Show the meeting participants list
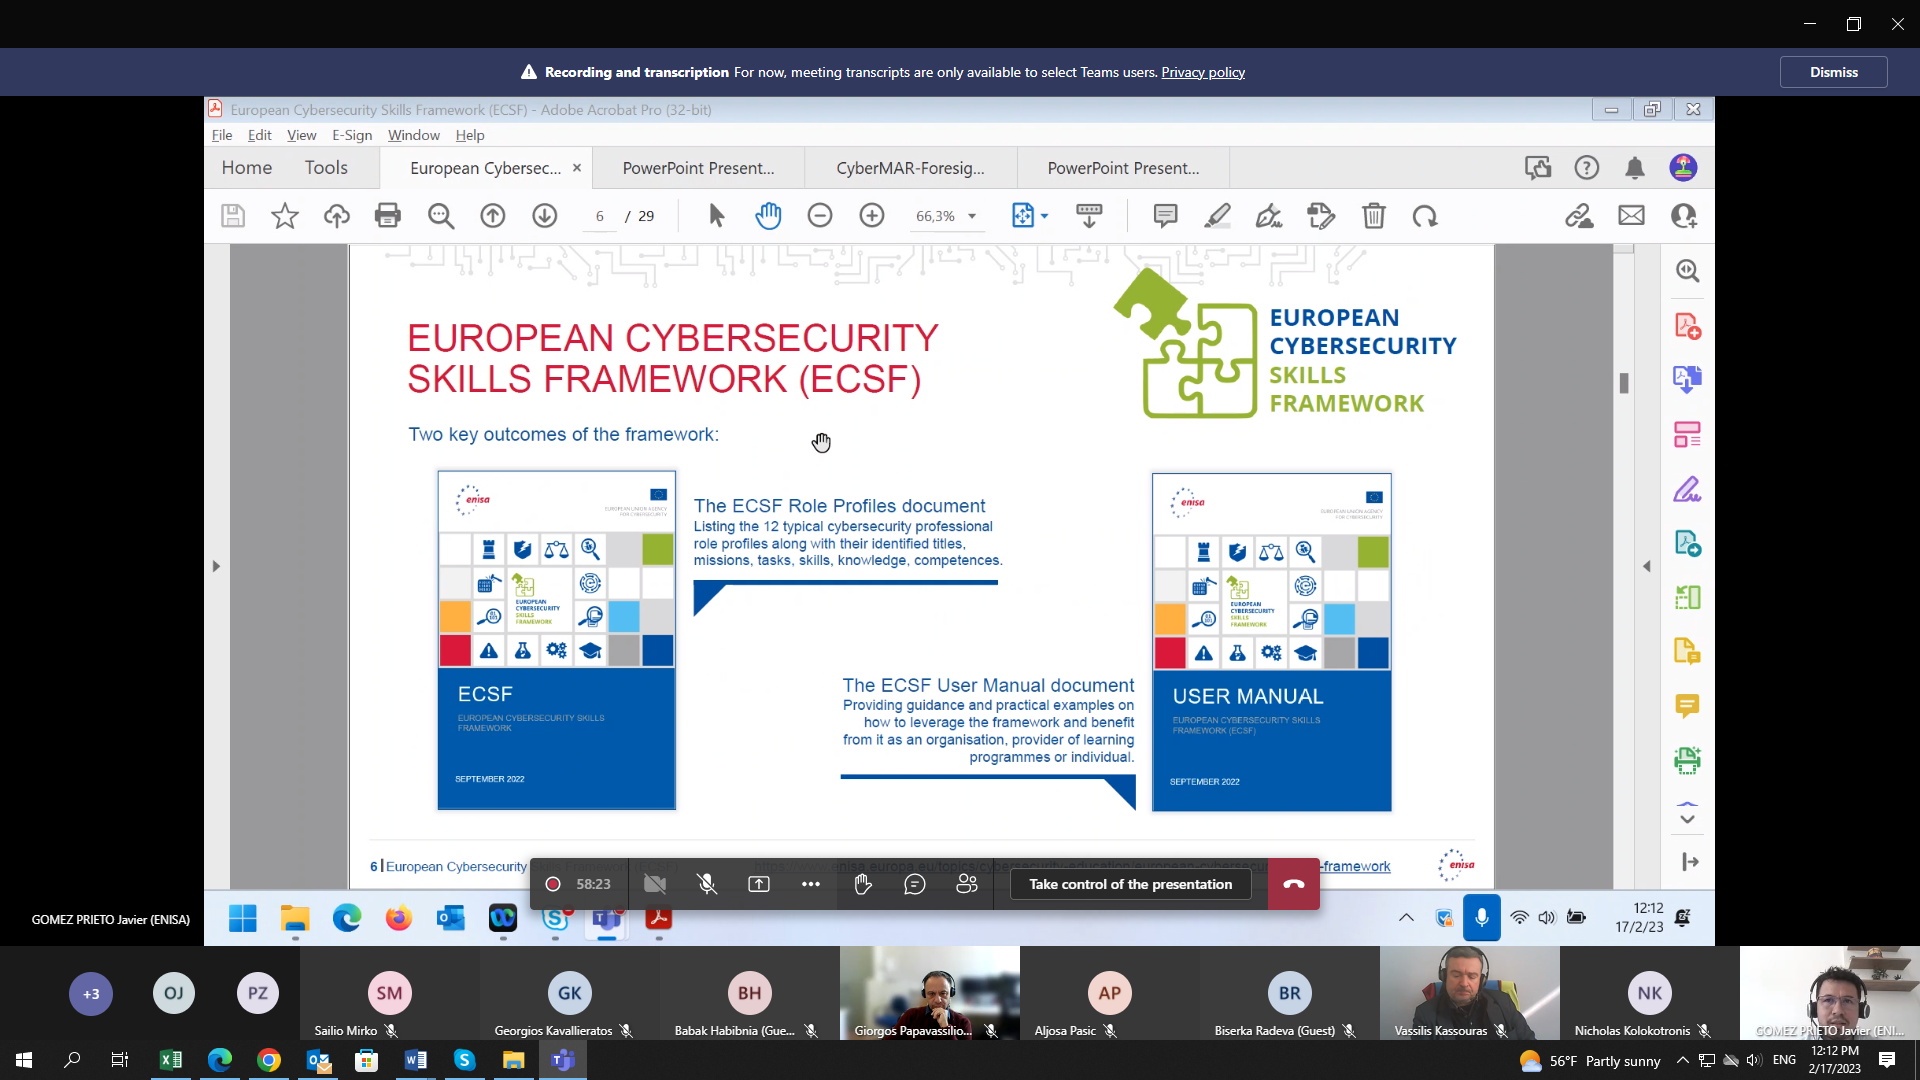Image resolution: width=1920 pixels, height=1080 pixels. point(966,884)
